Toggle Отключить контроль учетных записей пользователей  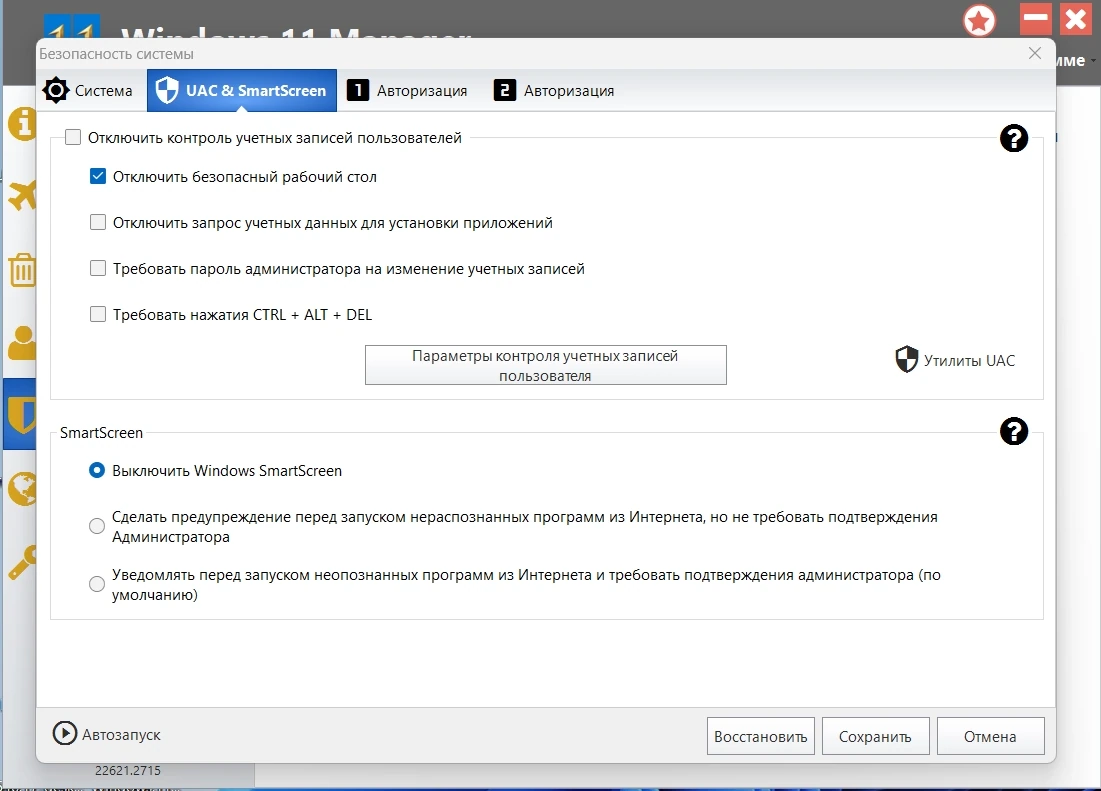[73, 137]
